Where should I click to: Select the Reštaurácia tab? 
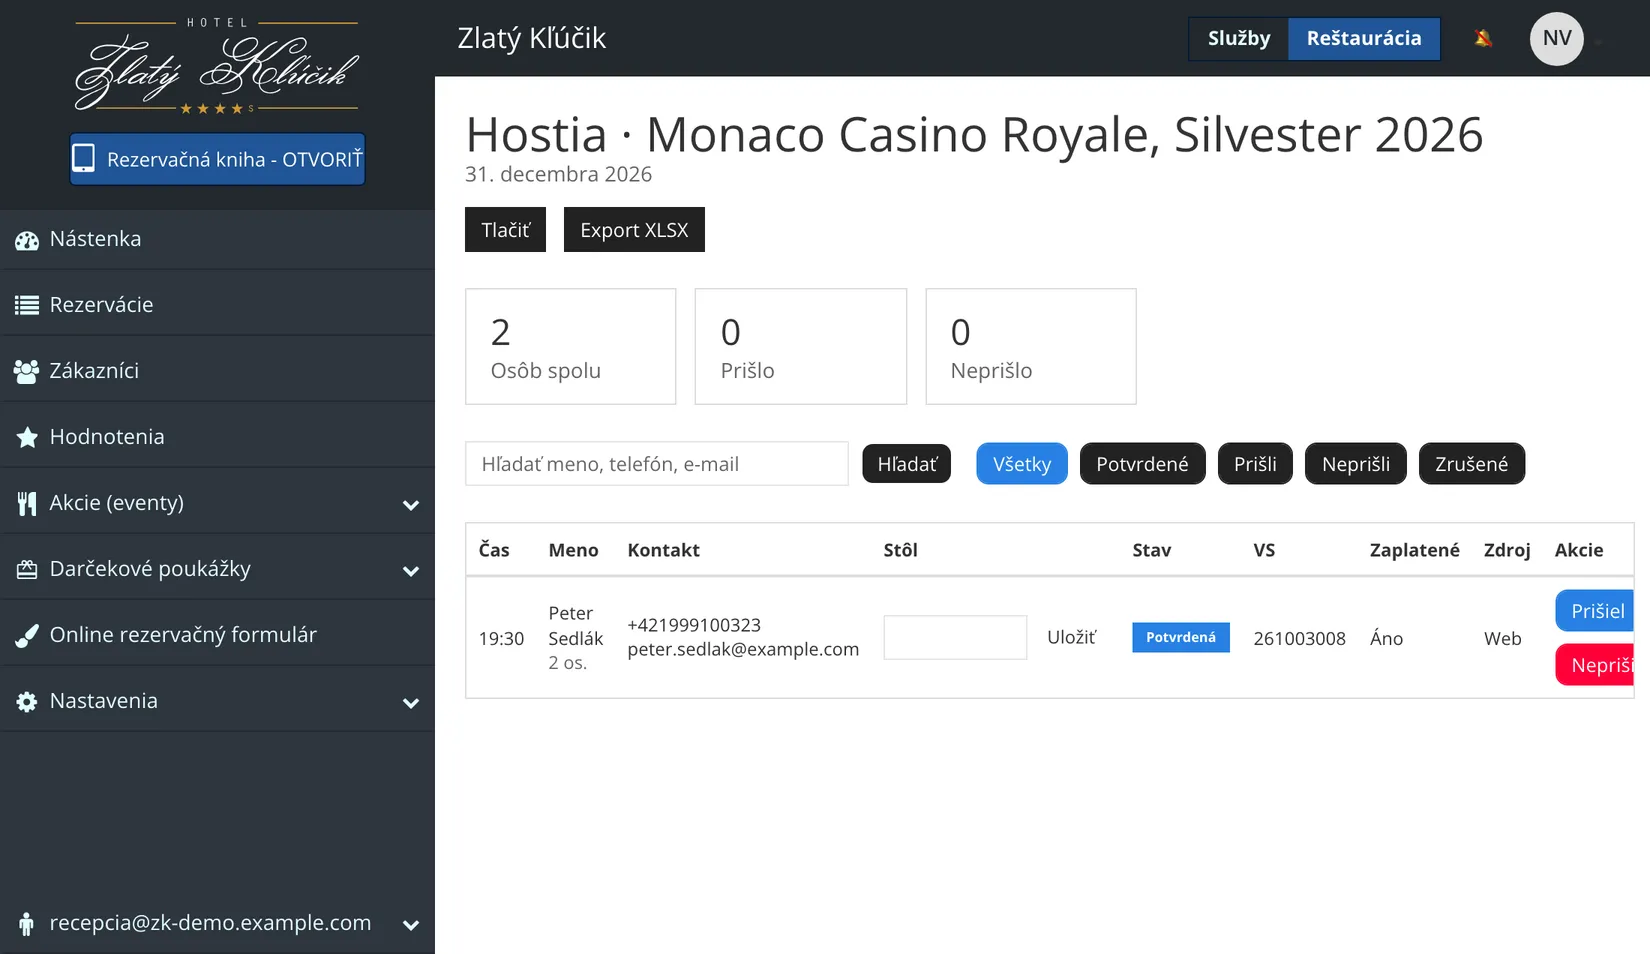click(x=1364, y=39)
